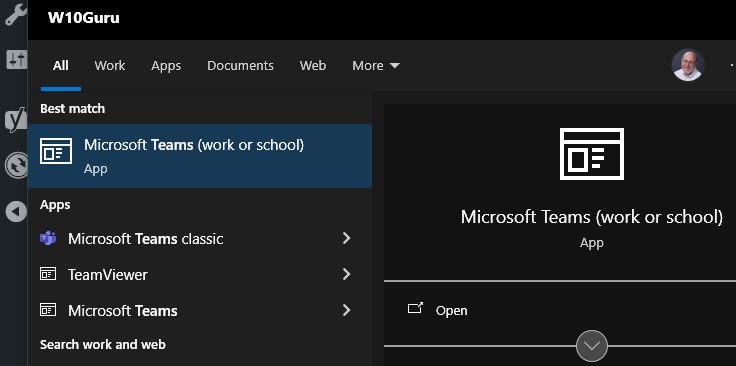Switch to the Documents tab
Image resolution: width=736 pixels, height=366 pixels.
240,66
